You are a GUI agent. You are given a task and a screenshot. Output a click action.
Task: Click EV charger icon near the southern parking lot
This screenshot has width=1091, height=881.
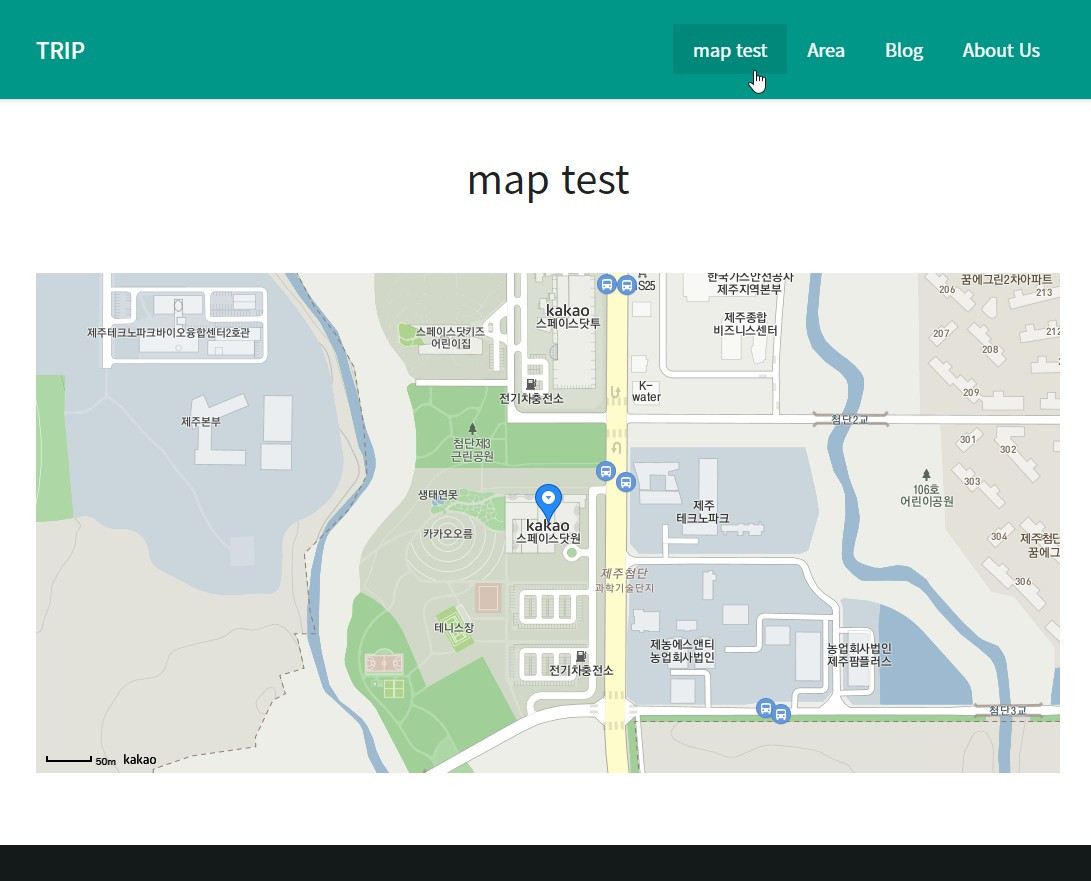tap(581, 656)
